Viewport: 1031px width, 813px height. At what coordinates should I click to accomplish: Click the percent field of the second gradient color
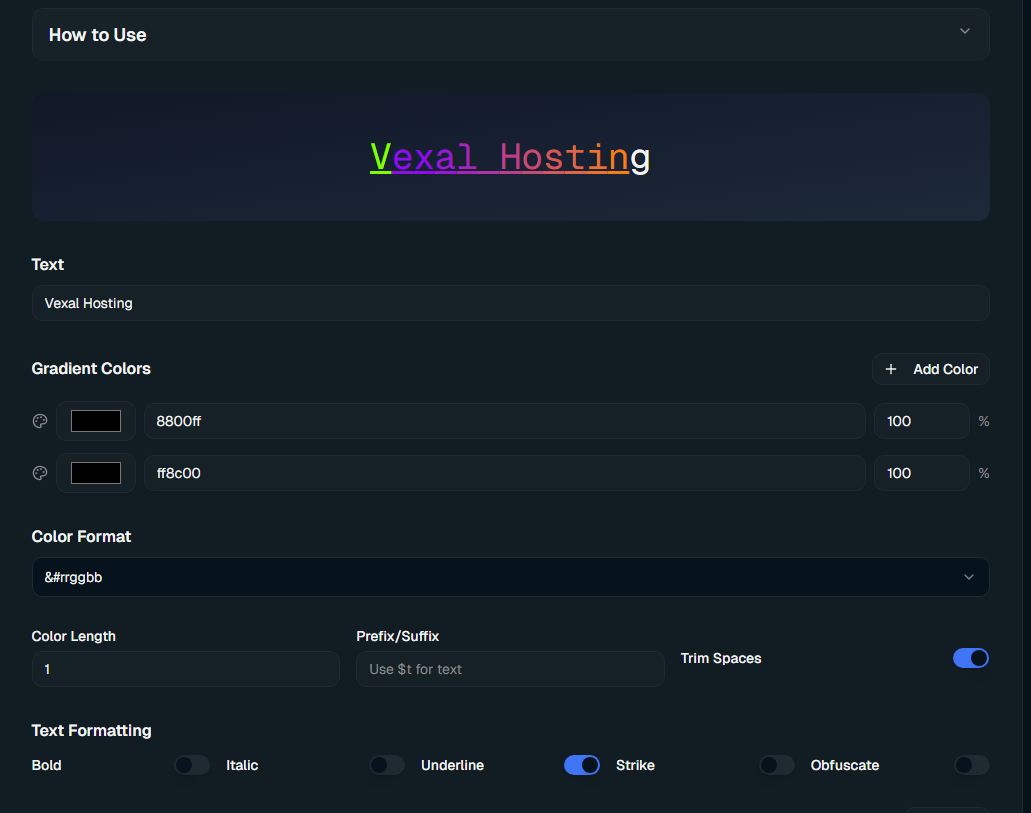pyautogui.click(x=920, y=473)
